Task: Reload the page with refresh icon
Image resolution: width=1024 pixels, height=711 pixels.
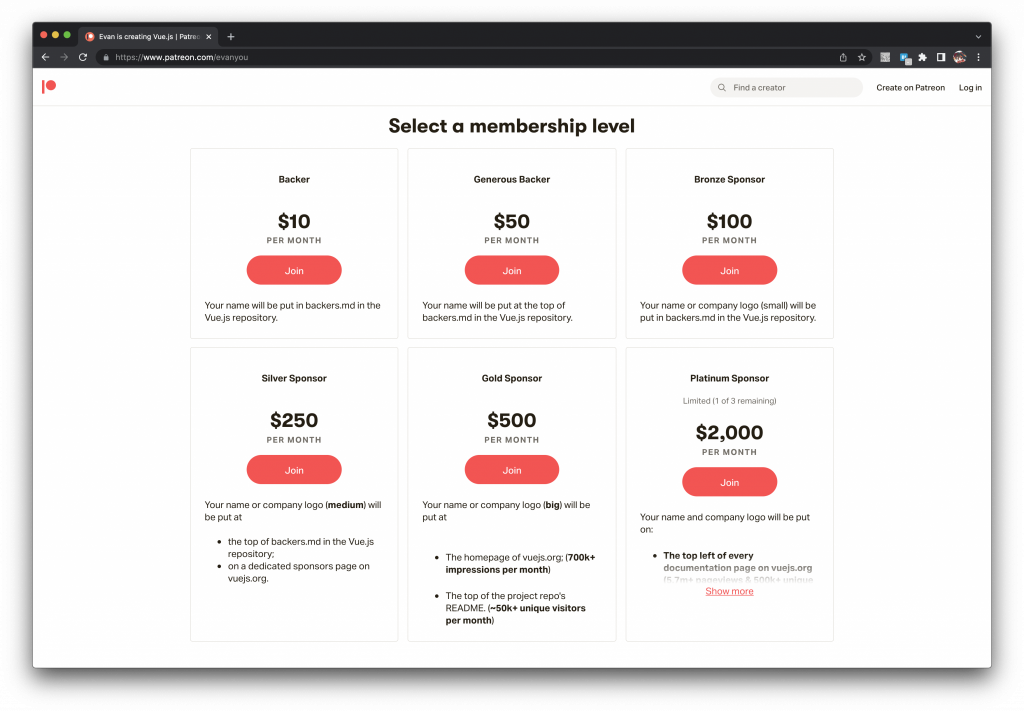Action: coord(83,57)
